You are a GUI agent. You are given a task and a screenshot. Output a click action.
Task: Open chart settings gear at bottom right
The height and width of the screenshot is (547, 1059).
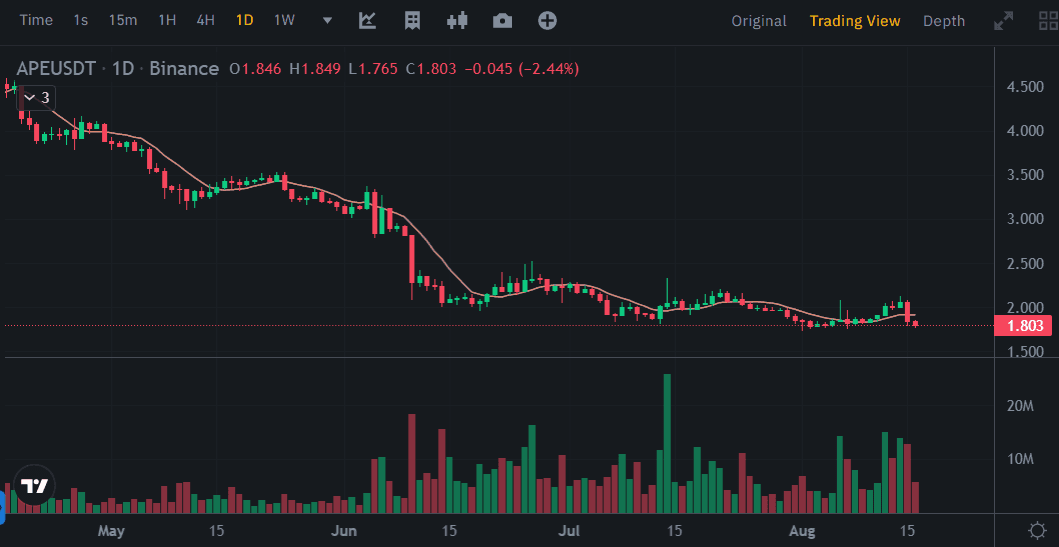1038,530
